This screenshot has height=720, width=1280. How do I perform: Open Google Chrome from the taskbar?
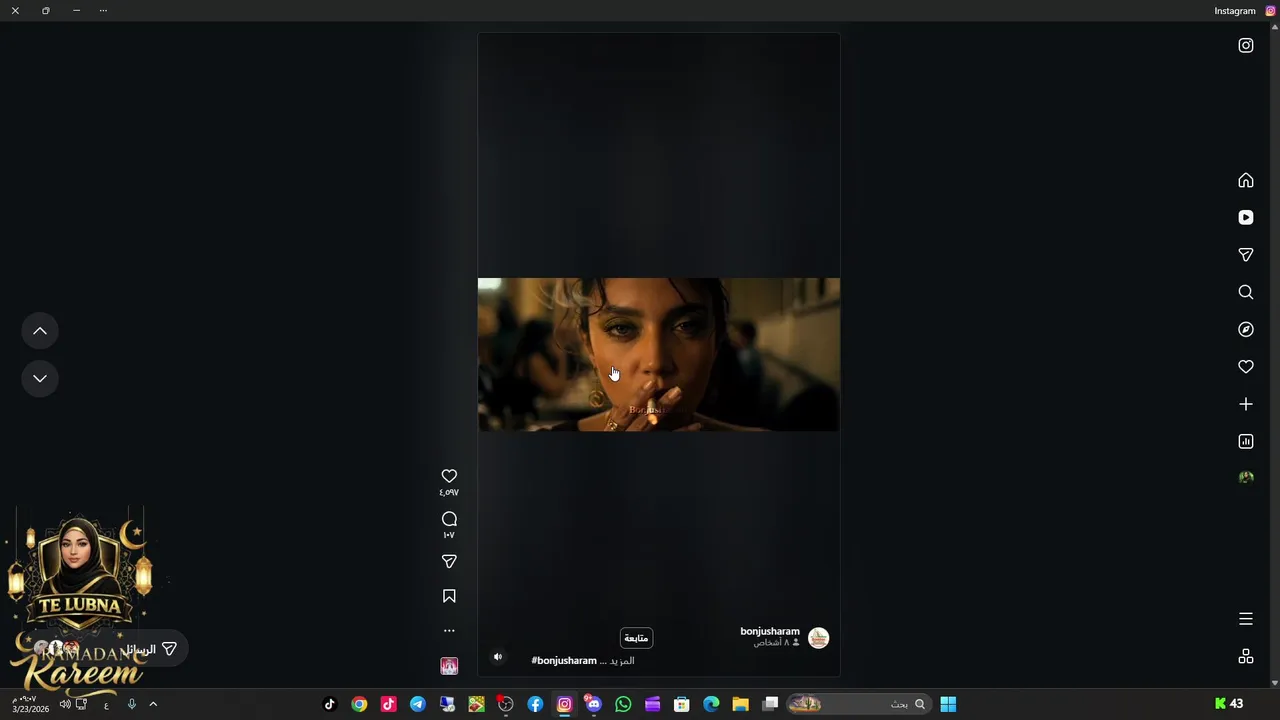pos(359,704)
